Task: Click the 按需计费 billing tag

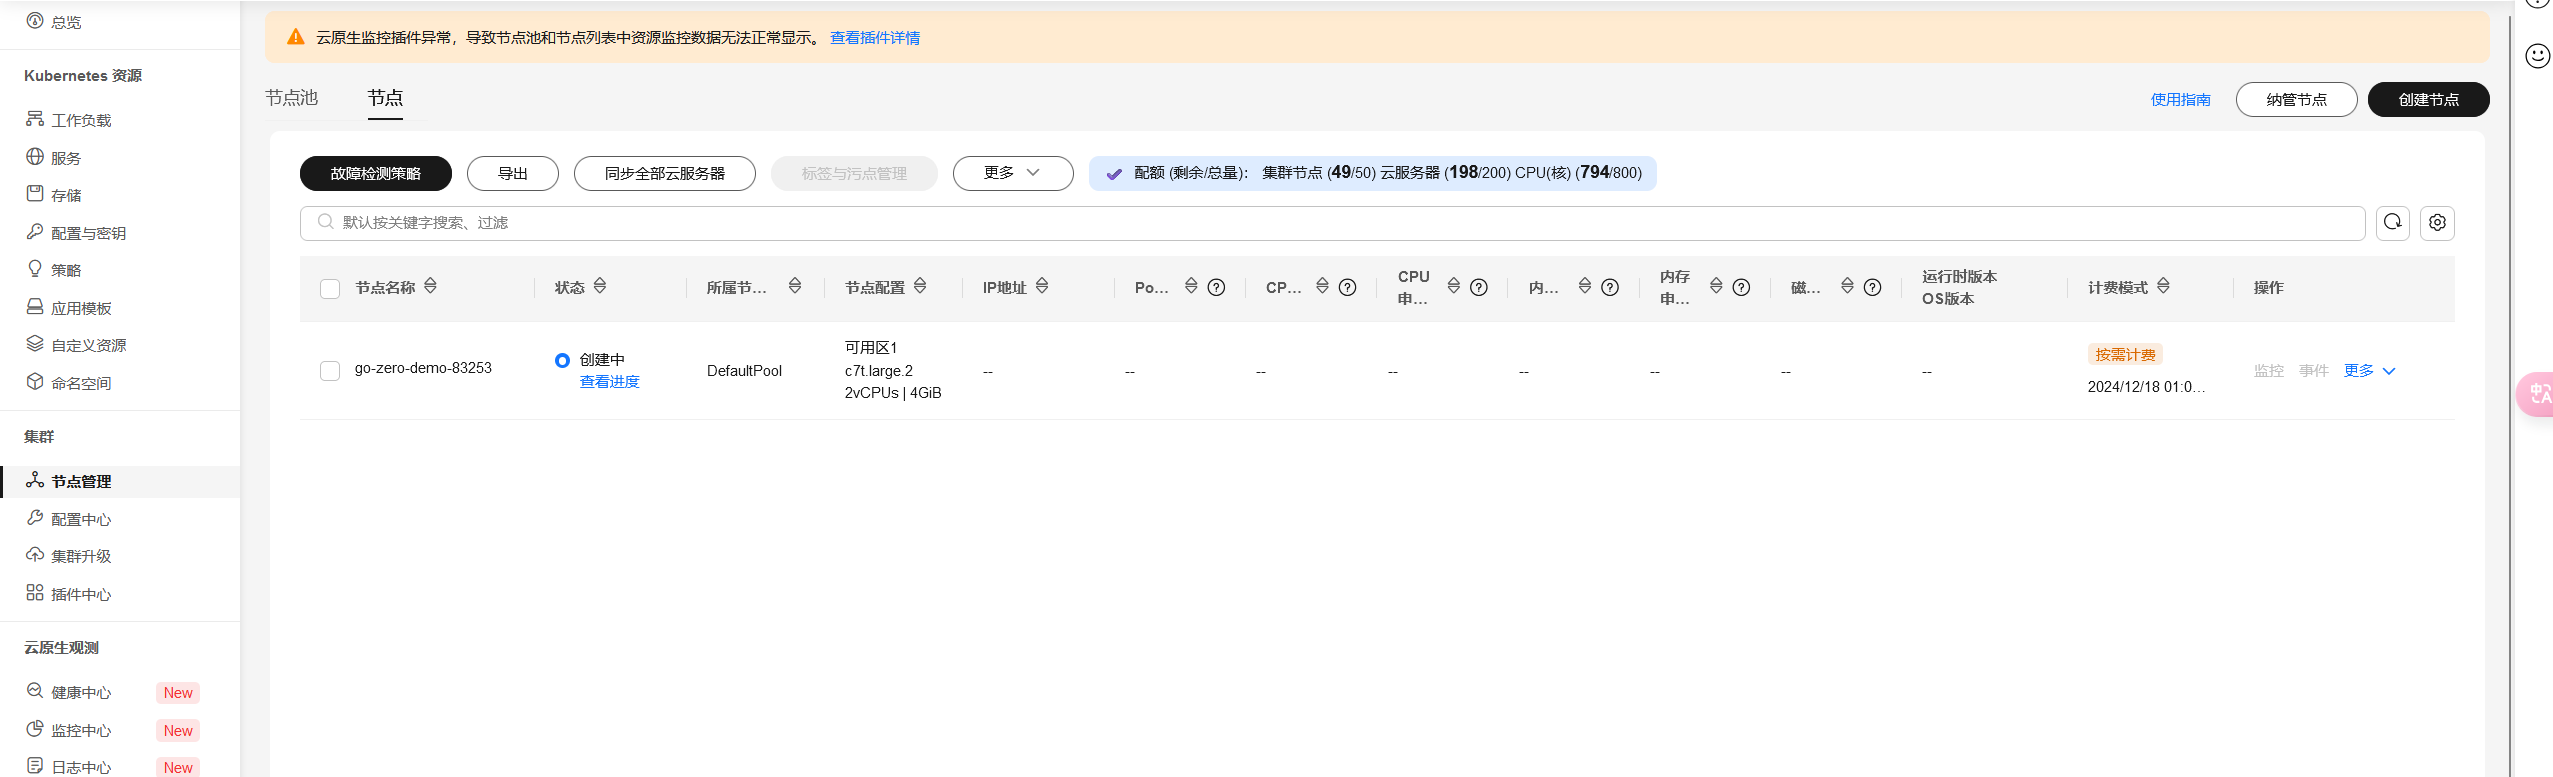Action: click(x=2126, y=355)
